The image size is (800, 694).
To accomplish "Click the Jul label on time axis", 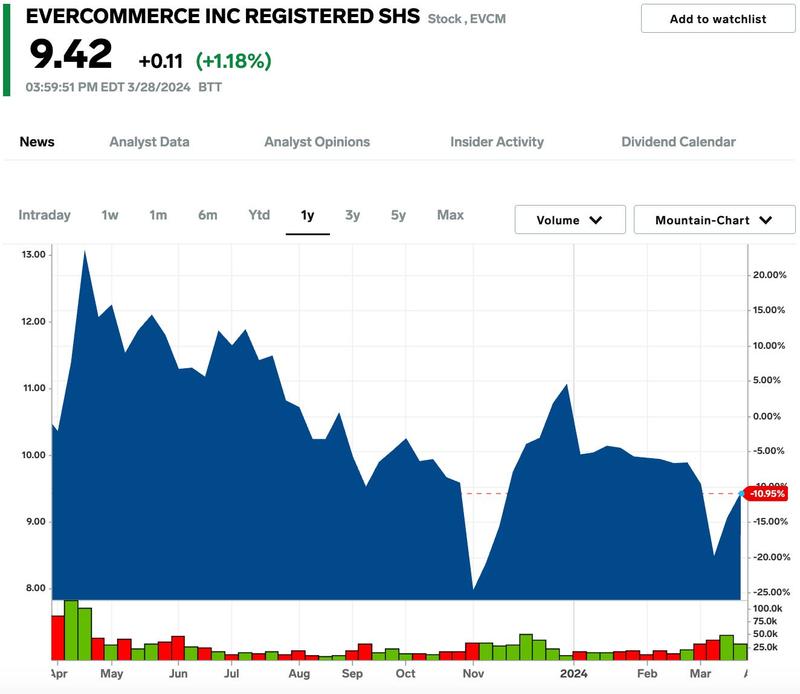I will tap(231, 674).
